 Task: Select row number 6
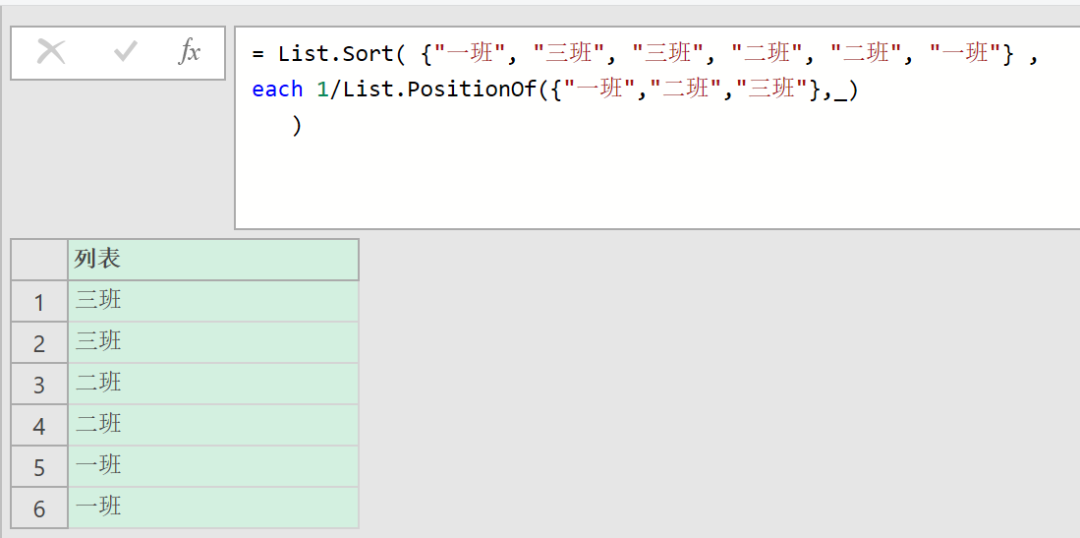(x=39, y=508)
